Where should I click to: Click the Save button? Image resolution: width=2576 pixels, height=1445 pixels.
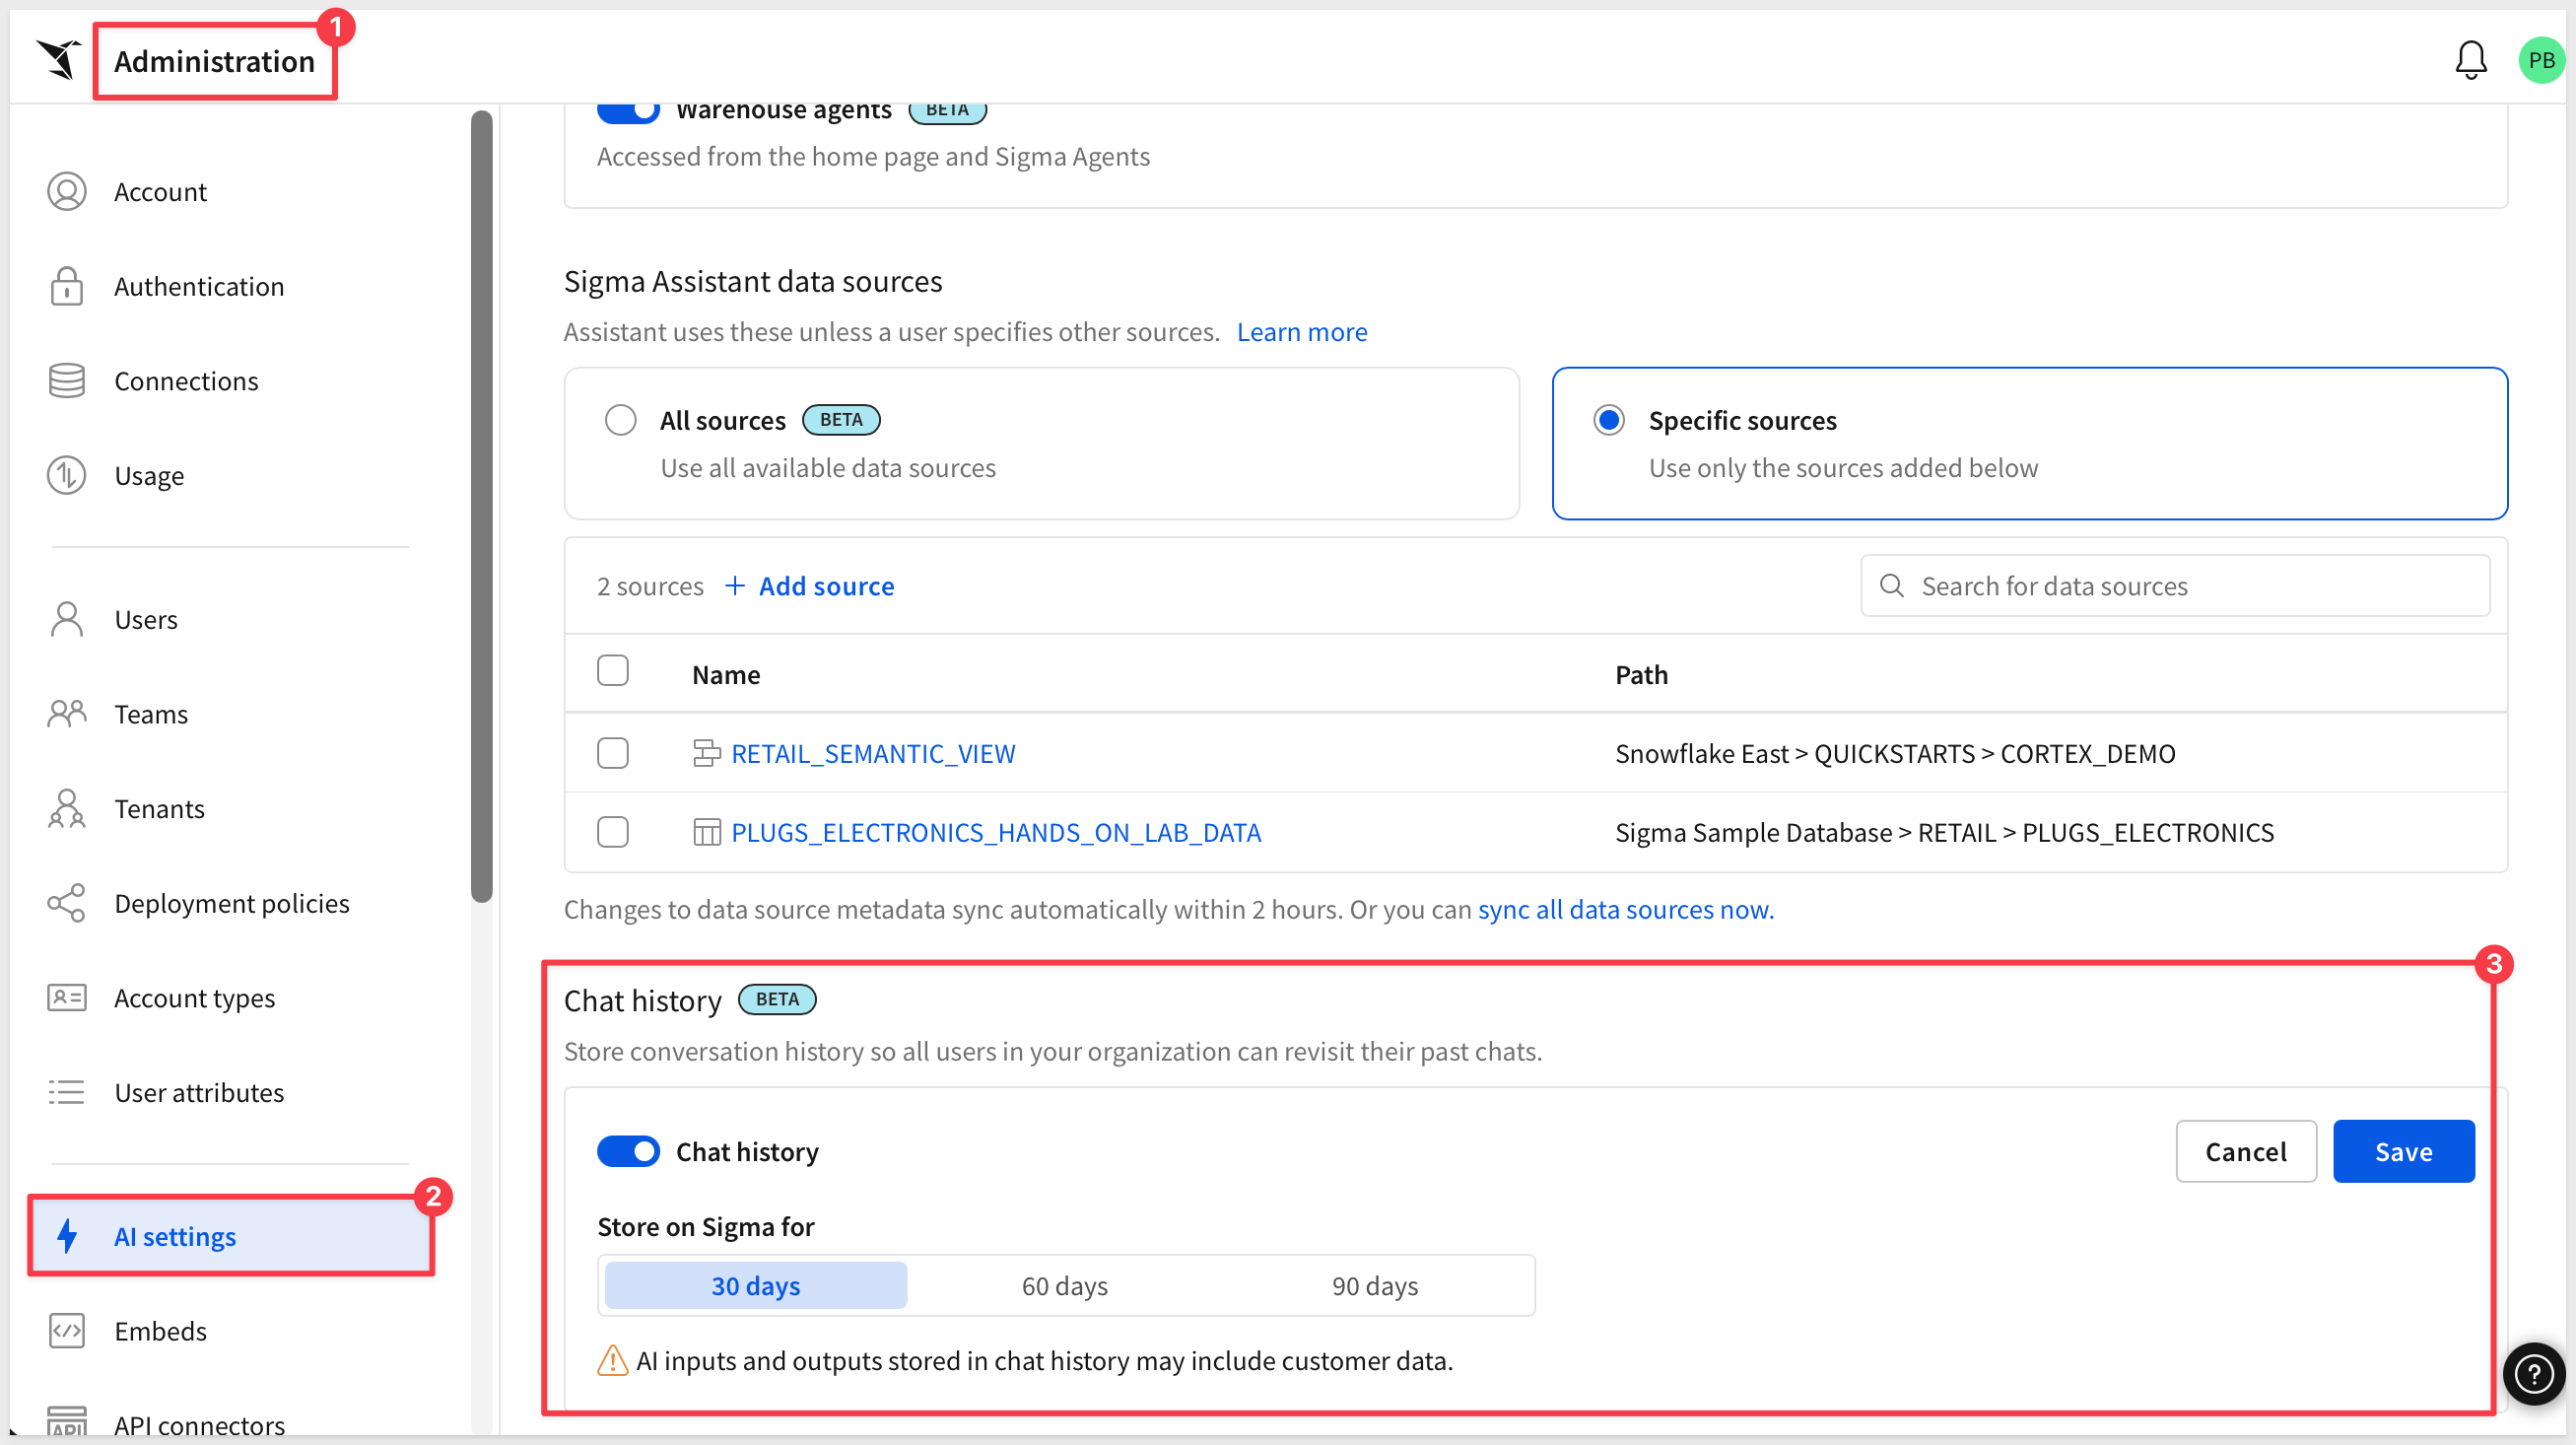(x=2403, y=1151)
